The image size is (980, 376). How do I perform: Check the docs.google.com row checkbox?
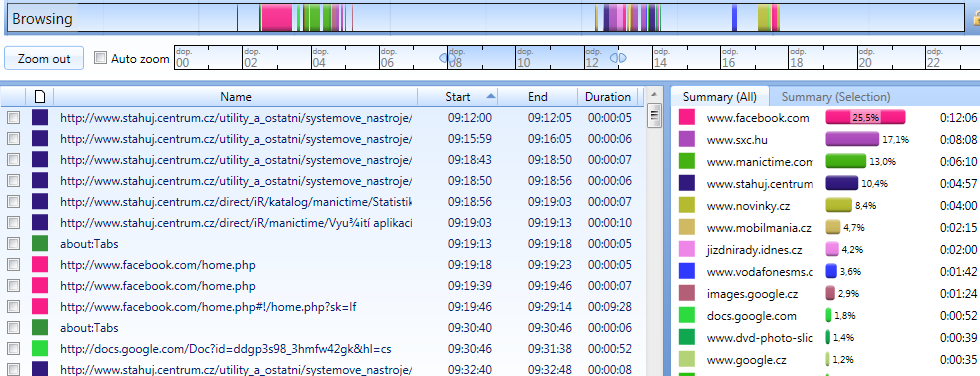[x=13, y=349]
